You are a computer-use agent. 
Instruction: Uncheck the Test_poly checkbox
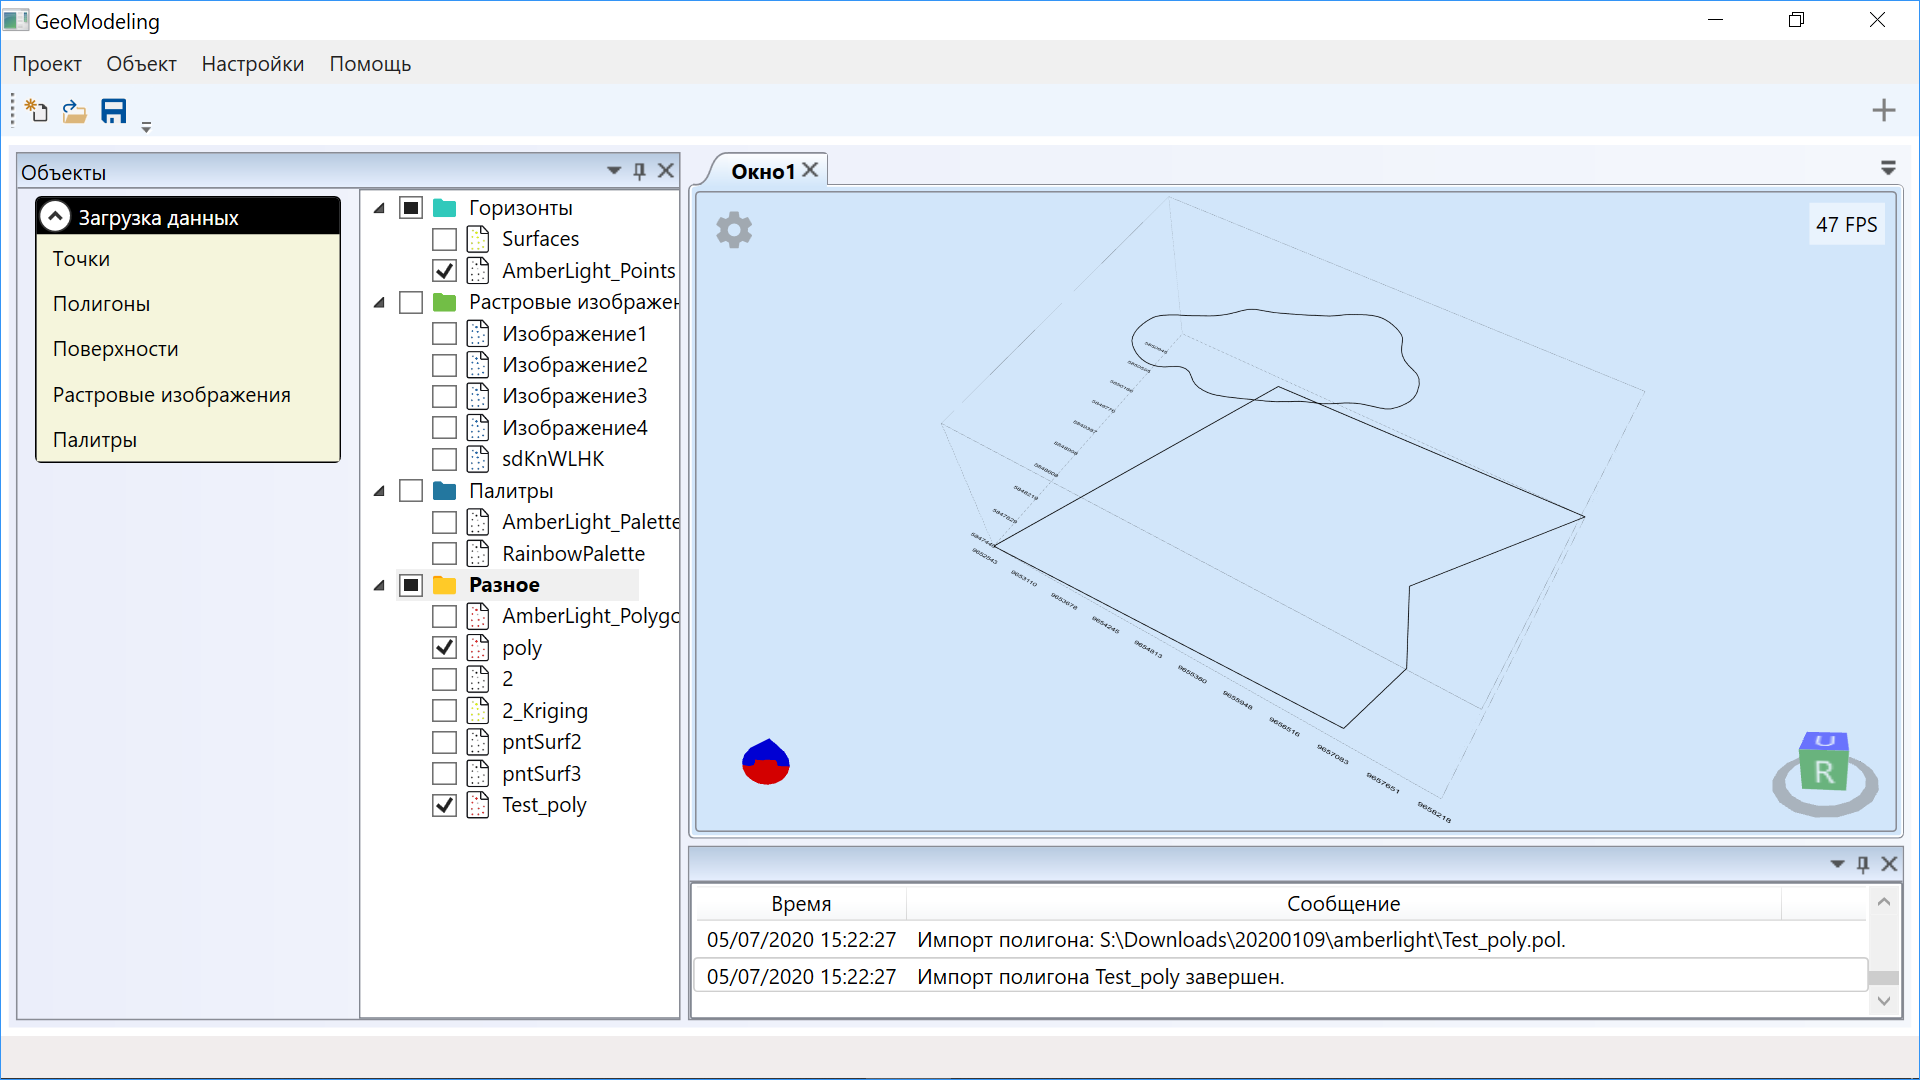(445, 806)
